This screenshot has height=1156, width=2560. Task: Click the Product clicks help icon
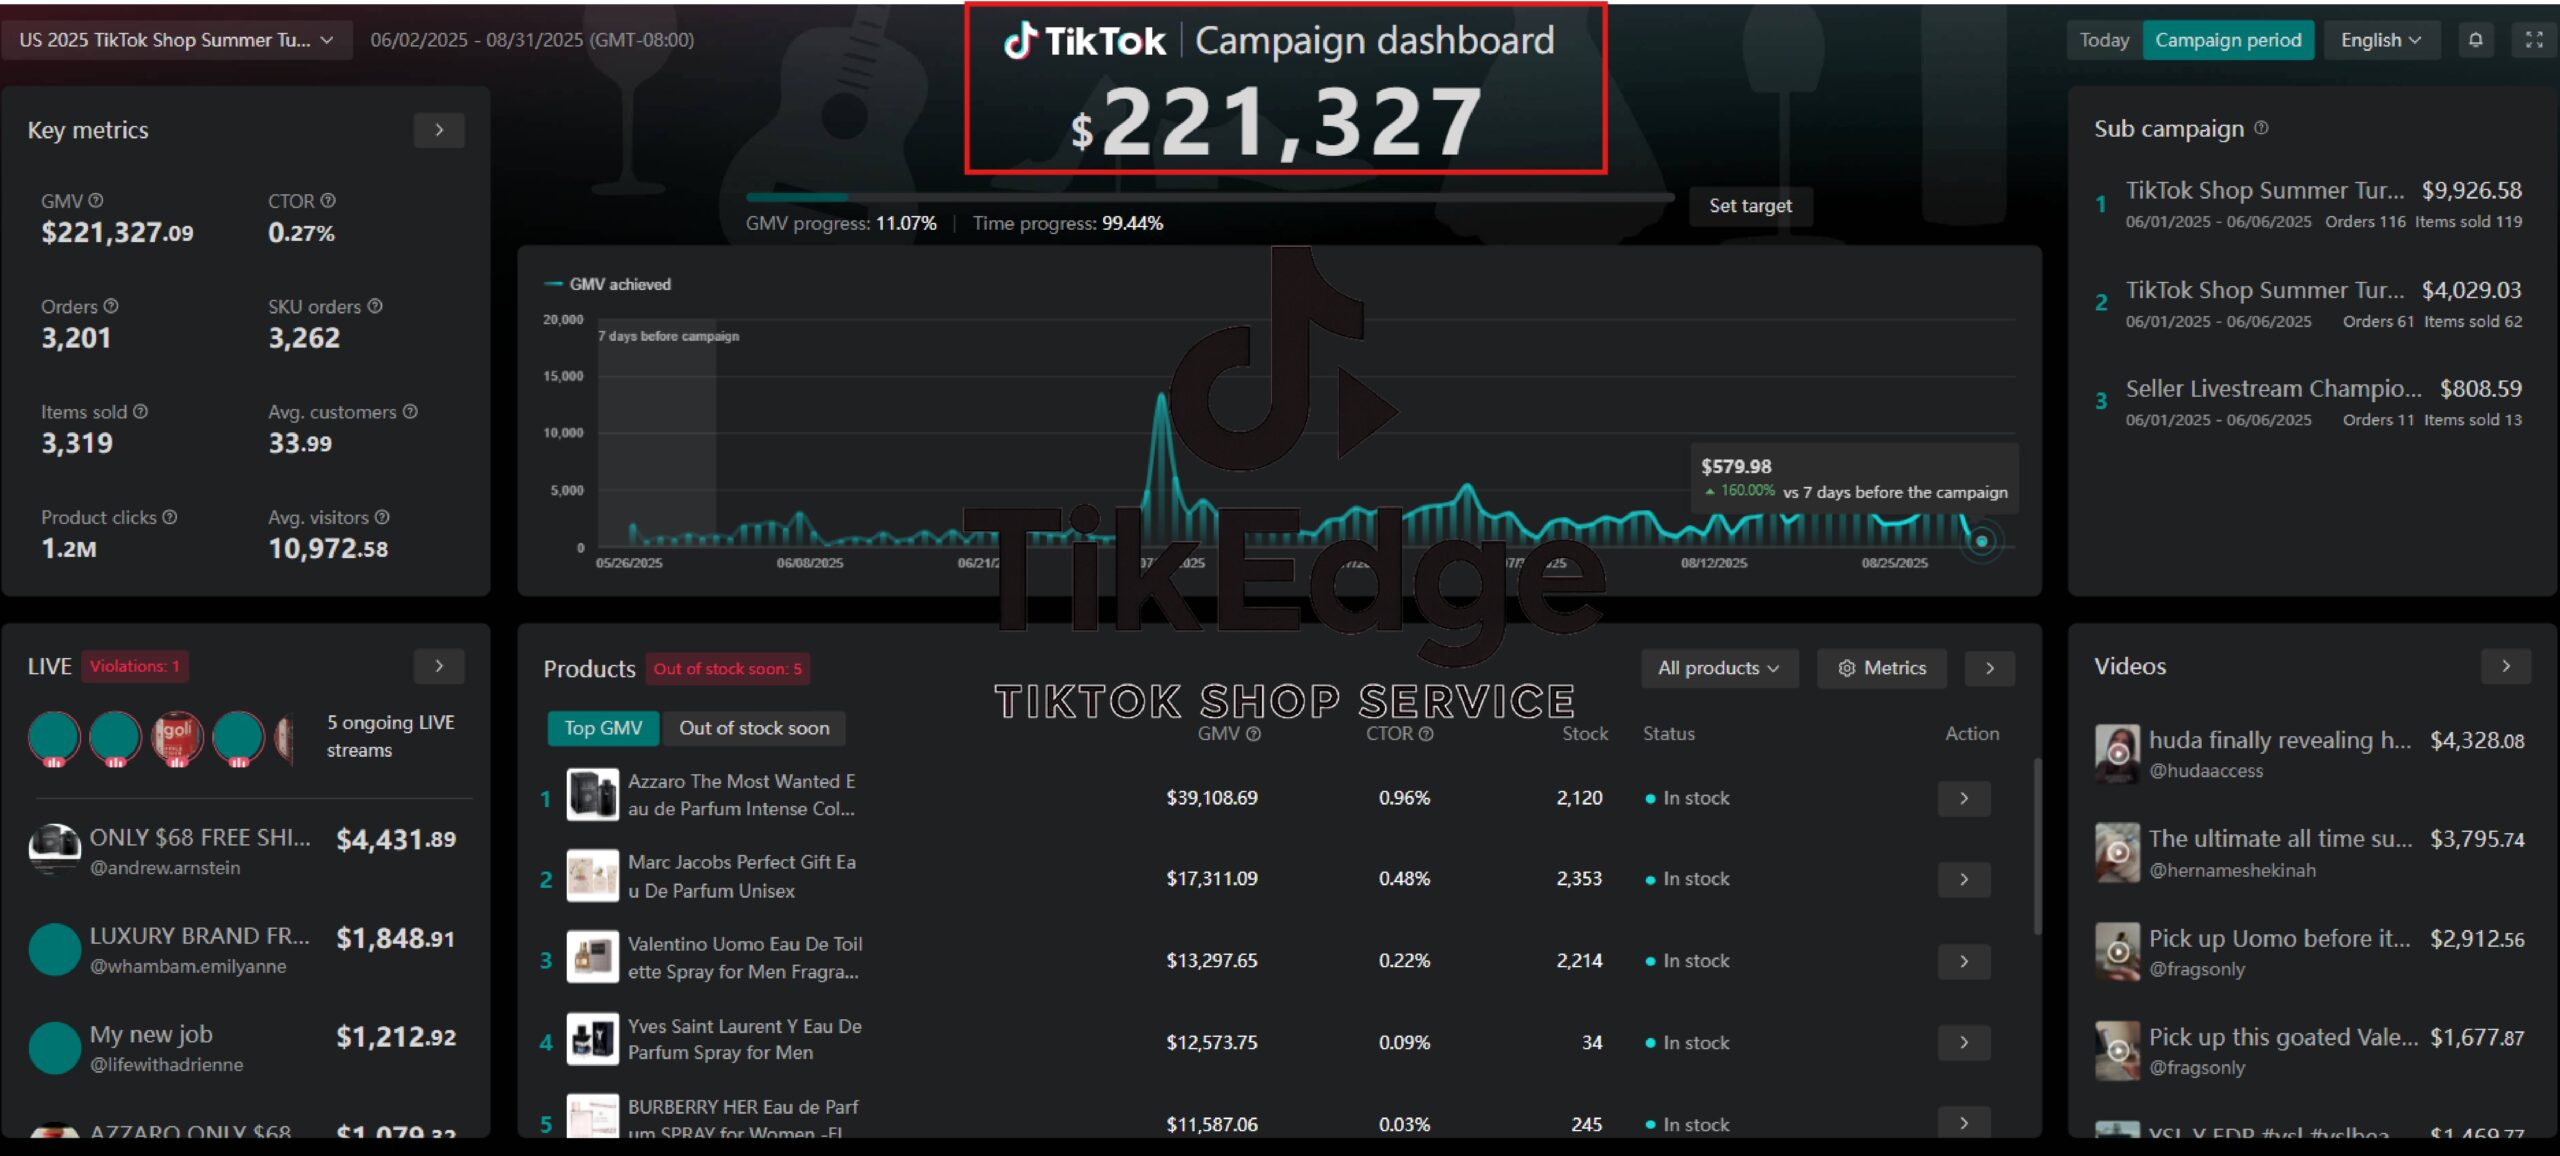pos(170,517)
